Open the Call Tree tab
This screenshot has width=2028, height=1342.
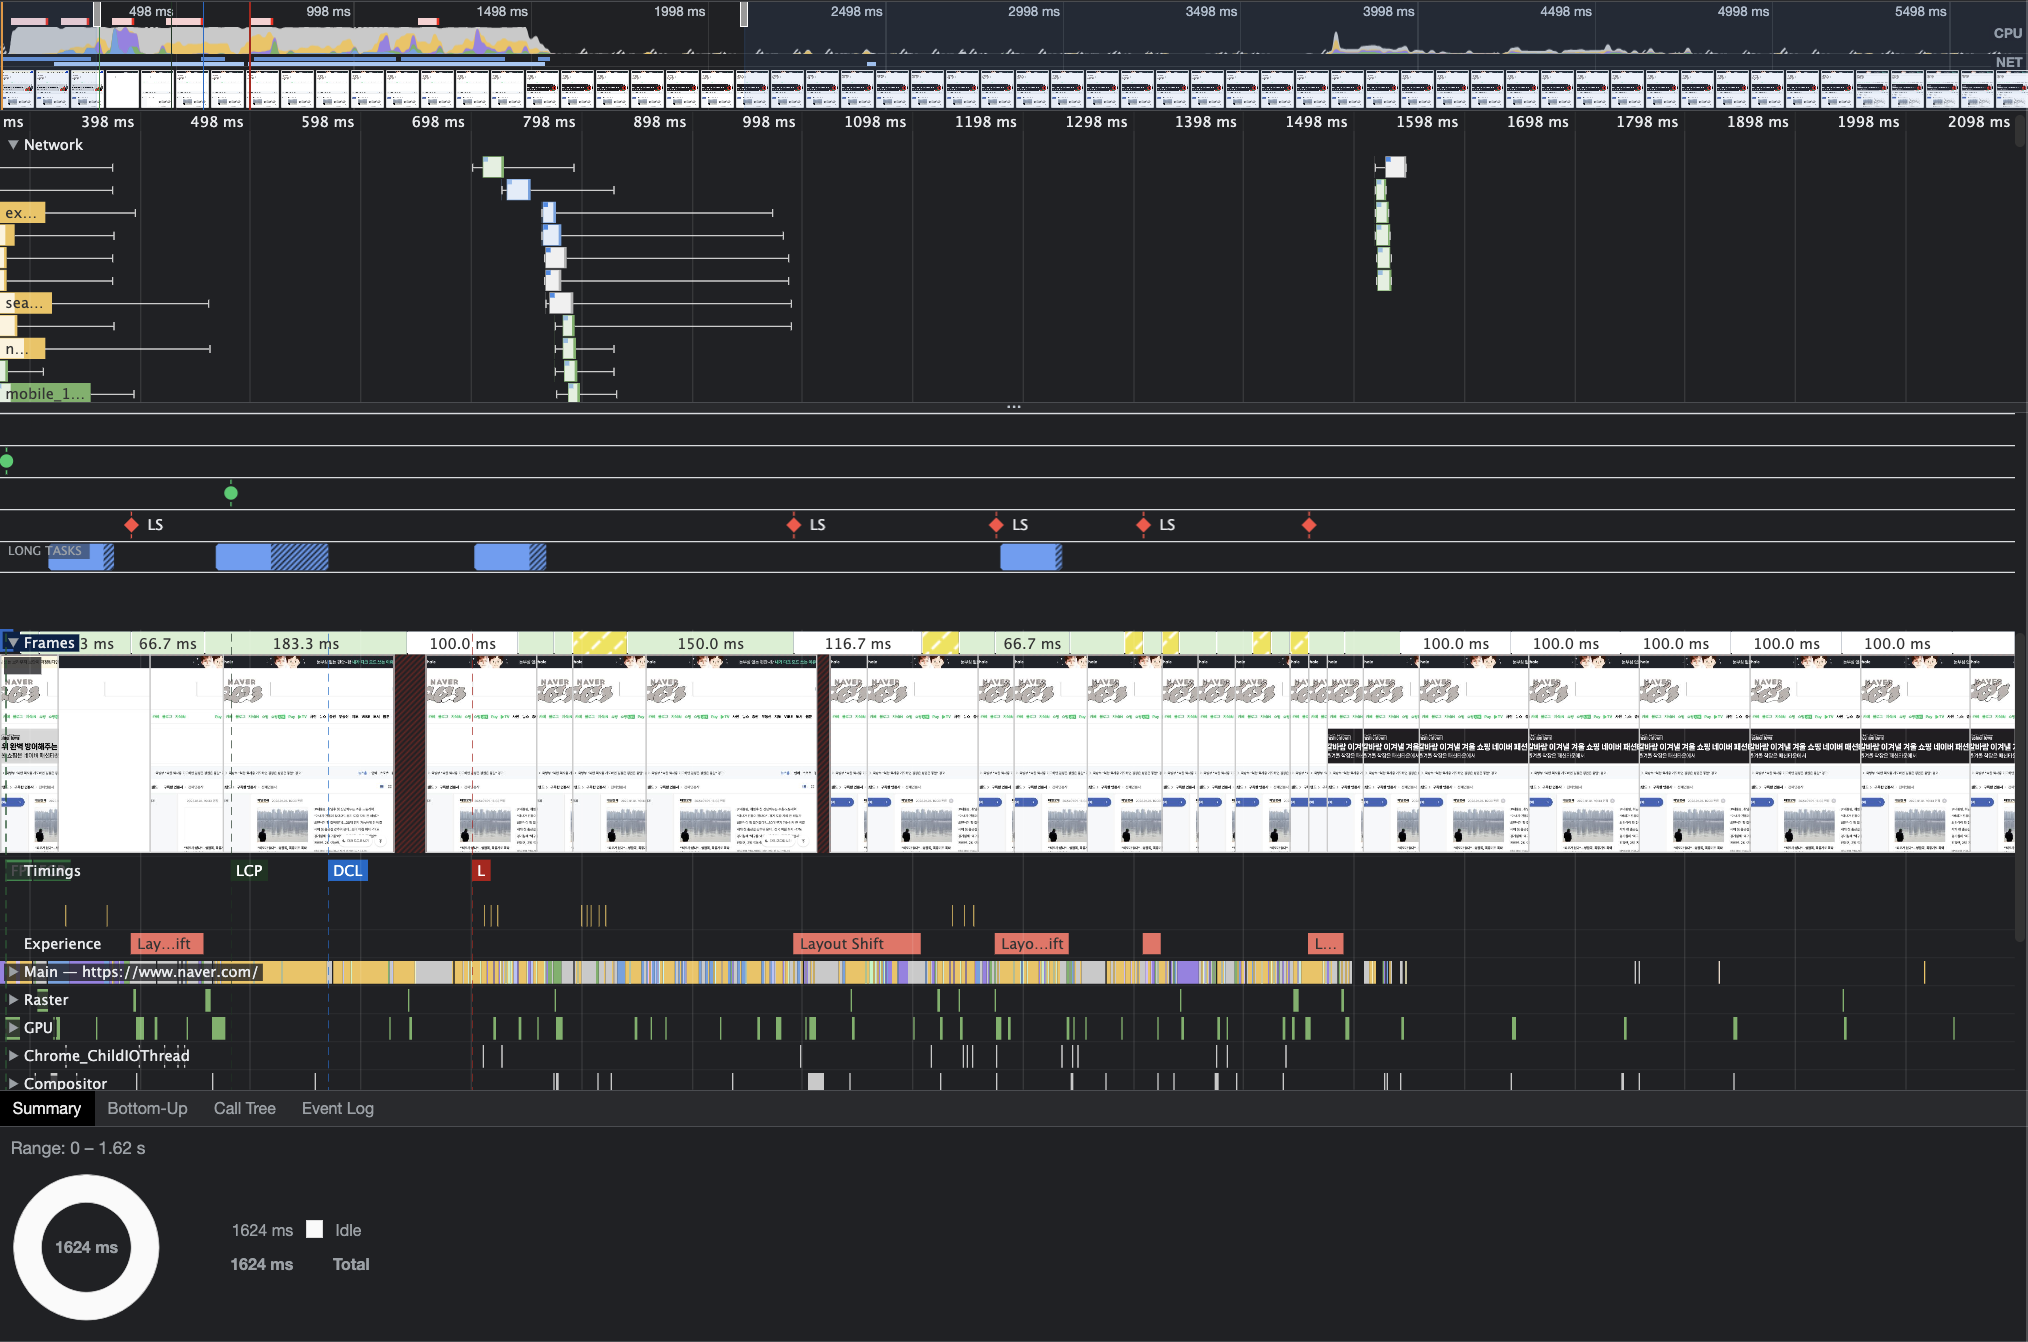pyautogui.click(x=244, y=1108)
